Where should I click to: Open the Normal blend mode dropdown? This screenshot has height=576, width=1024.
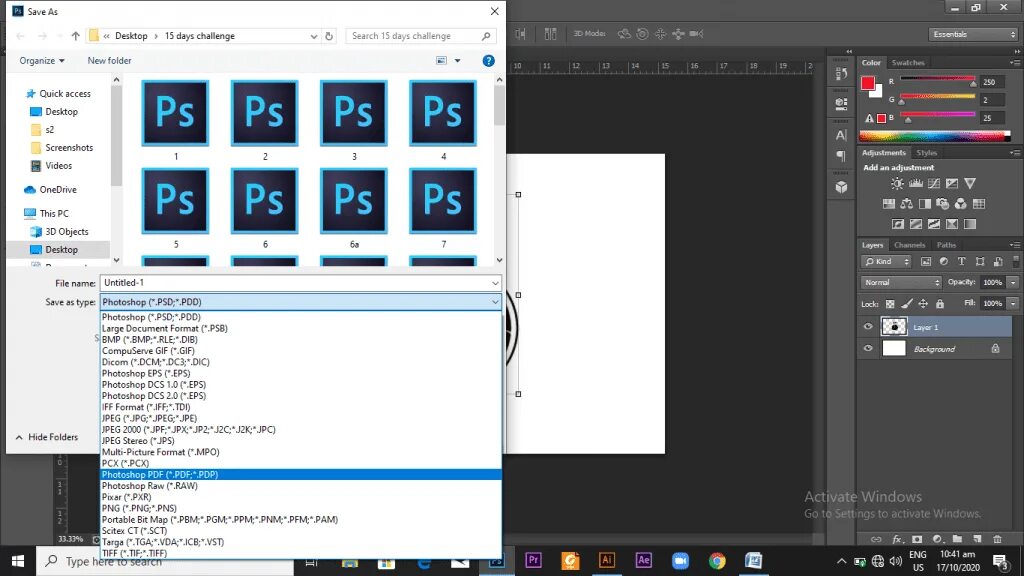point(901,283)
